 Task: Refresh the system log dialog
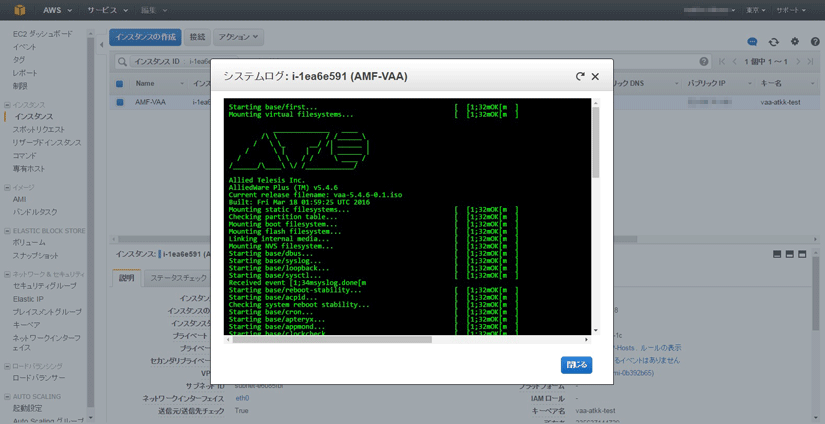[x=580, y=76]
